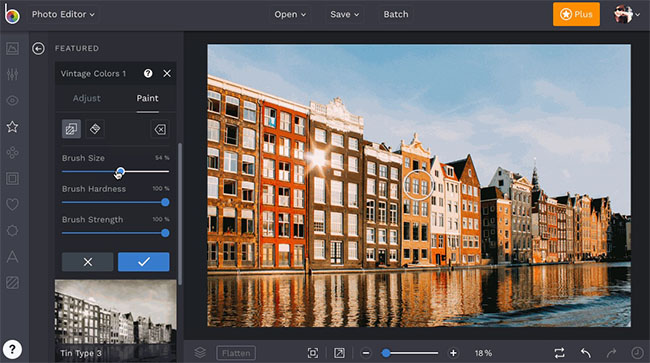
Task: Open the Text tool sidebar icon
Action: click(x=12, y=257)
